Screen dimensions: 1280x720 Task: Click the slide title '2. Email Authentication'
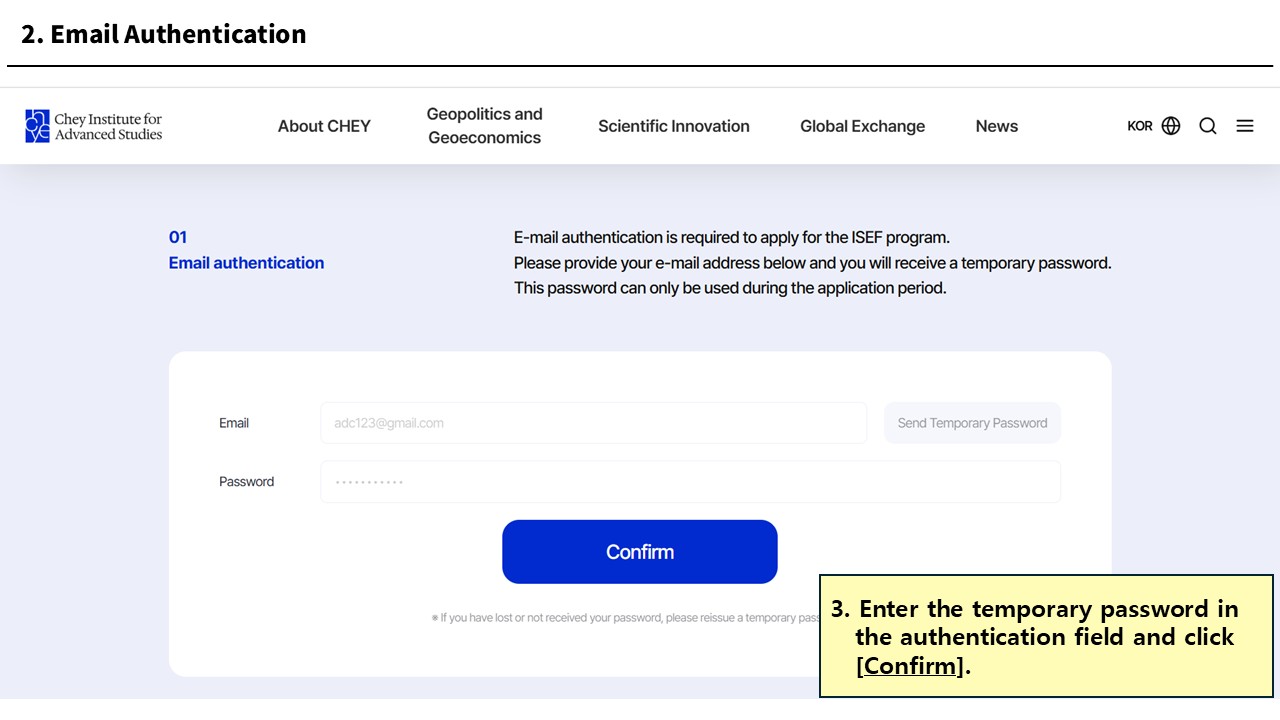(x=164, y=34)
